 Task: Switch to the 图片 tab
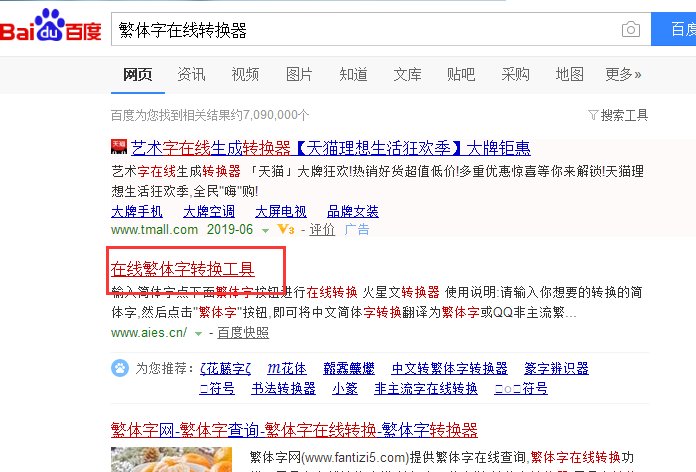click(299, 74)
